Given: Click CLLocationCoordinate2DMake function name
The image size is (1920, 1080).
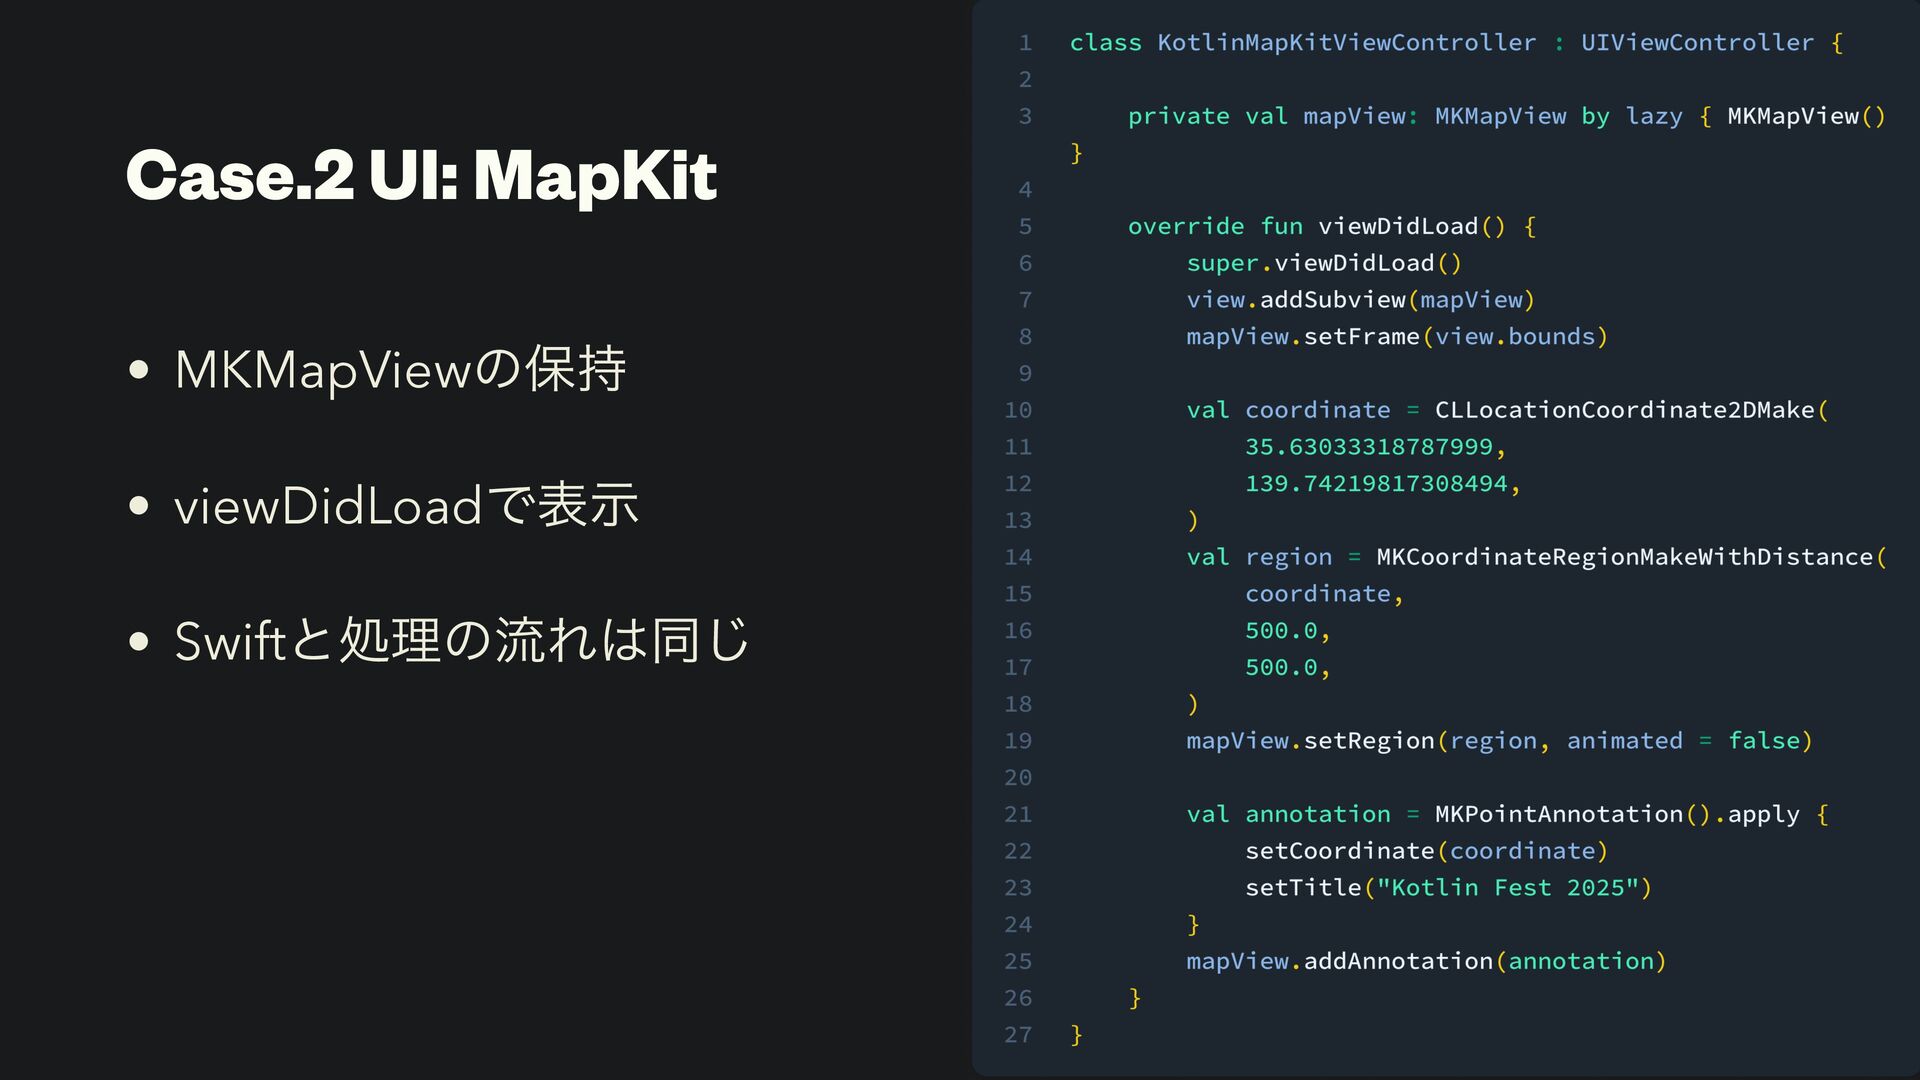Looking at the screenshot, I should 1623,410.
